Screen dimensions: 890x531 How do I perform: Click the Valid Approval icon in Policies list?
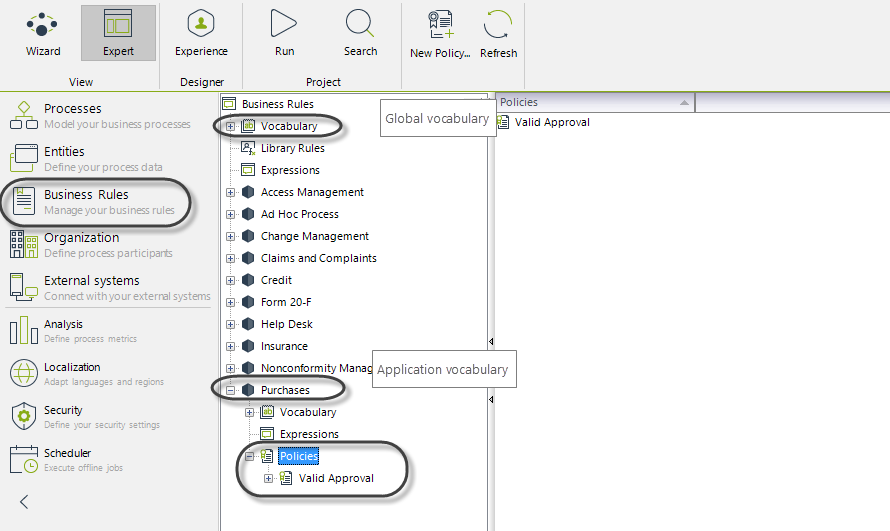[503, 122]
